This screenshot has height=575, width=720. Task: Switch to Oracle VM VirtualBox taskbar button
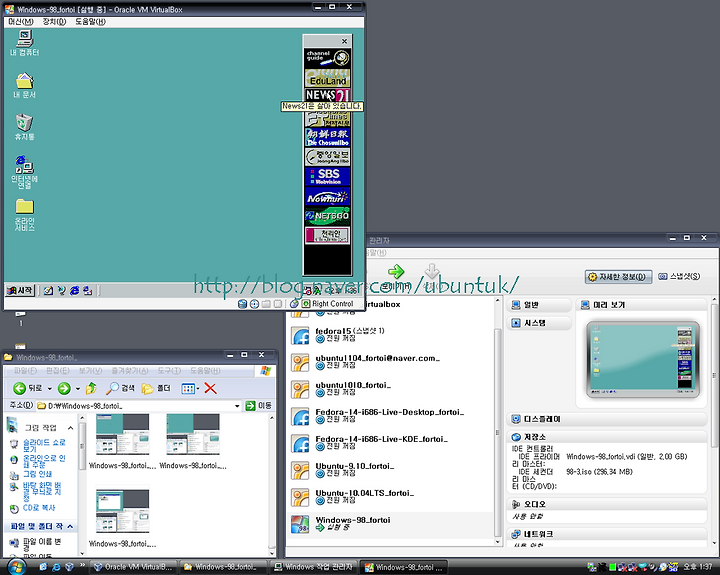(x=133, y=567)
